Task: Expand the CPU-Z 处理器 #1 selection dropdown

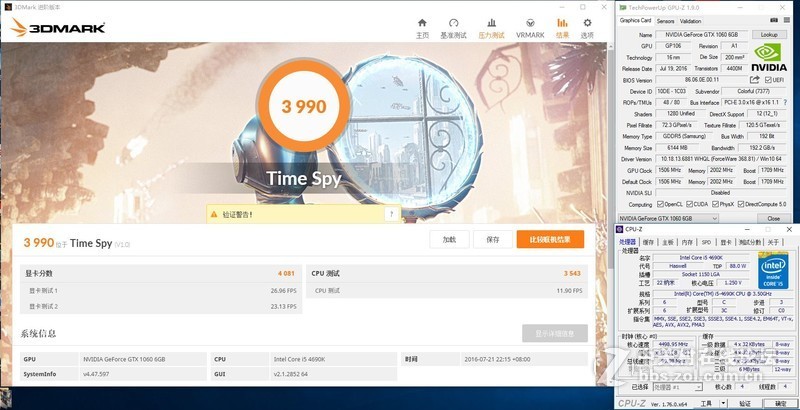Action: 698,387
